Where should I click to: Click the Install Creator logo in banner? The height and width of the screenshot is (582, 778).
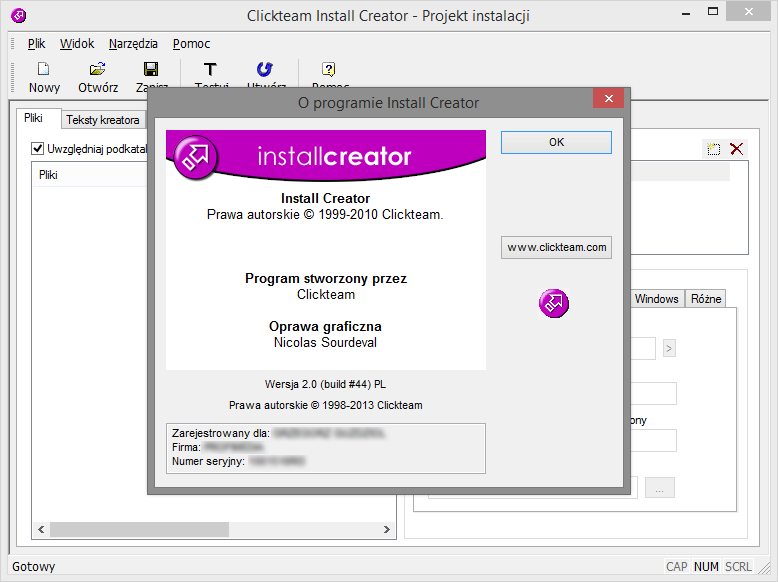195,157
